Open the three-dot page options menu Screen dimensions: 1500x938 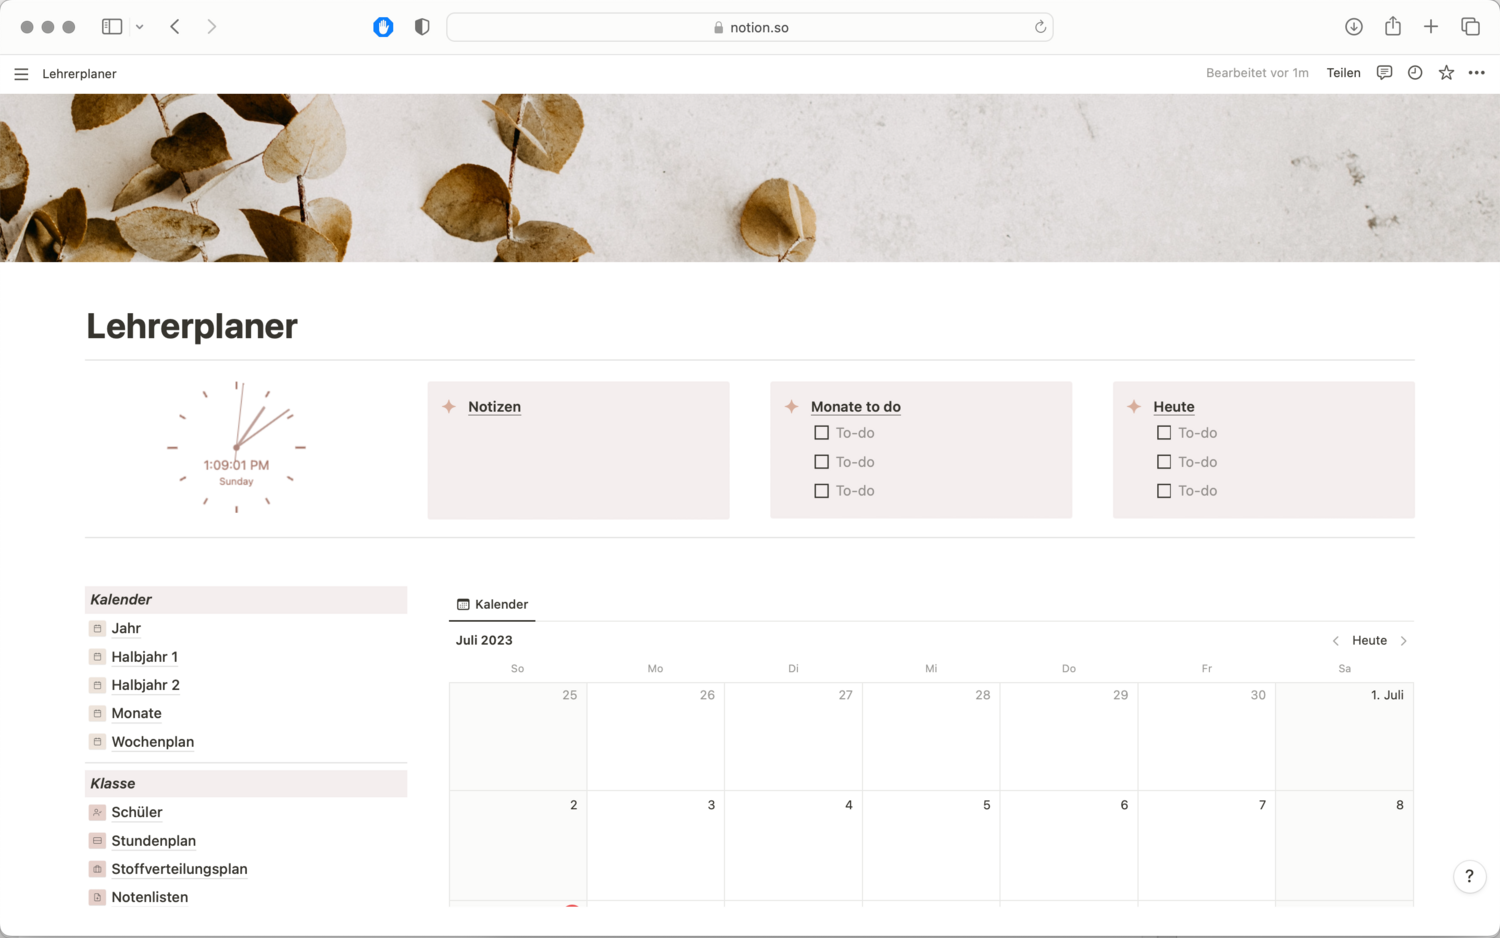click(x=1477, y=73)
